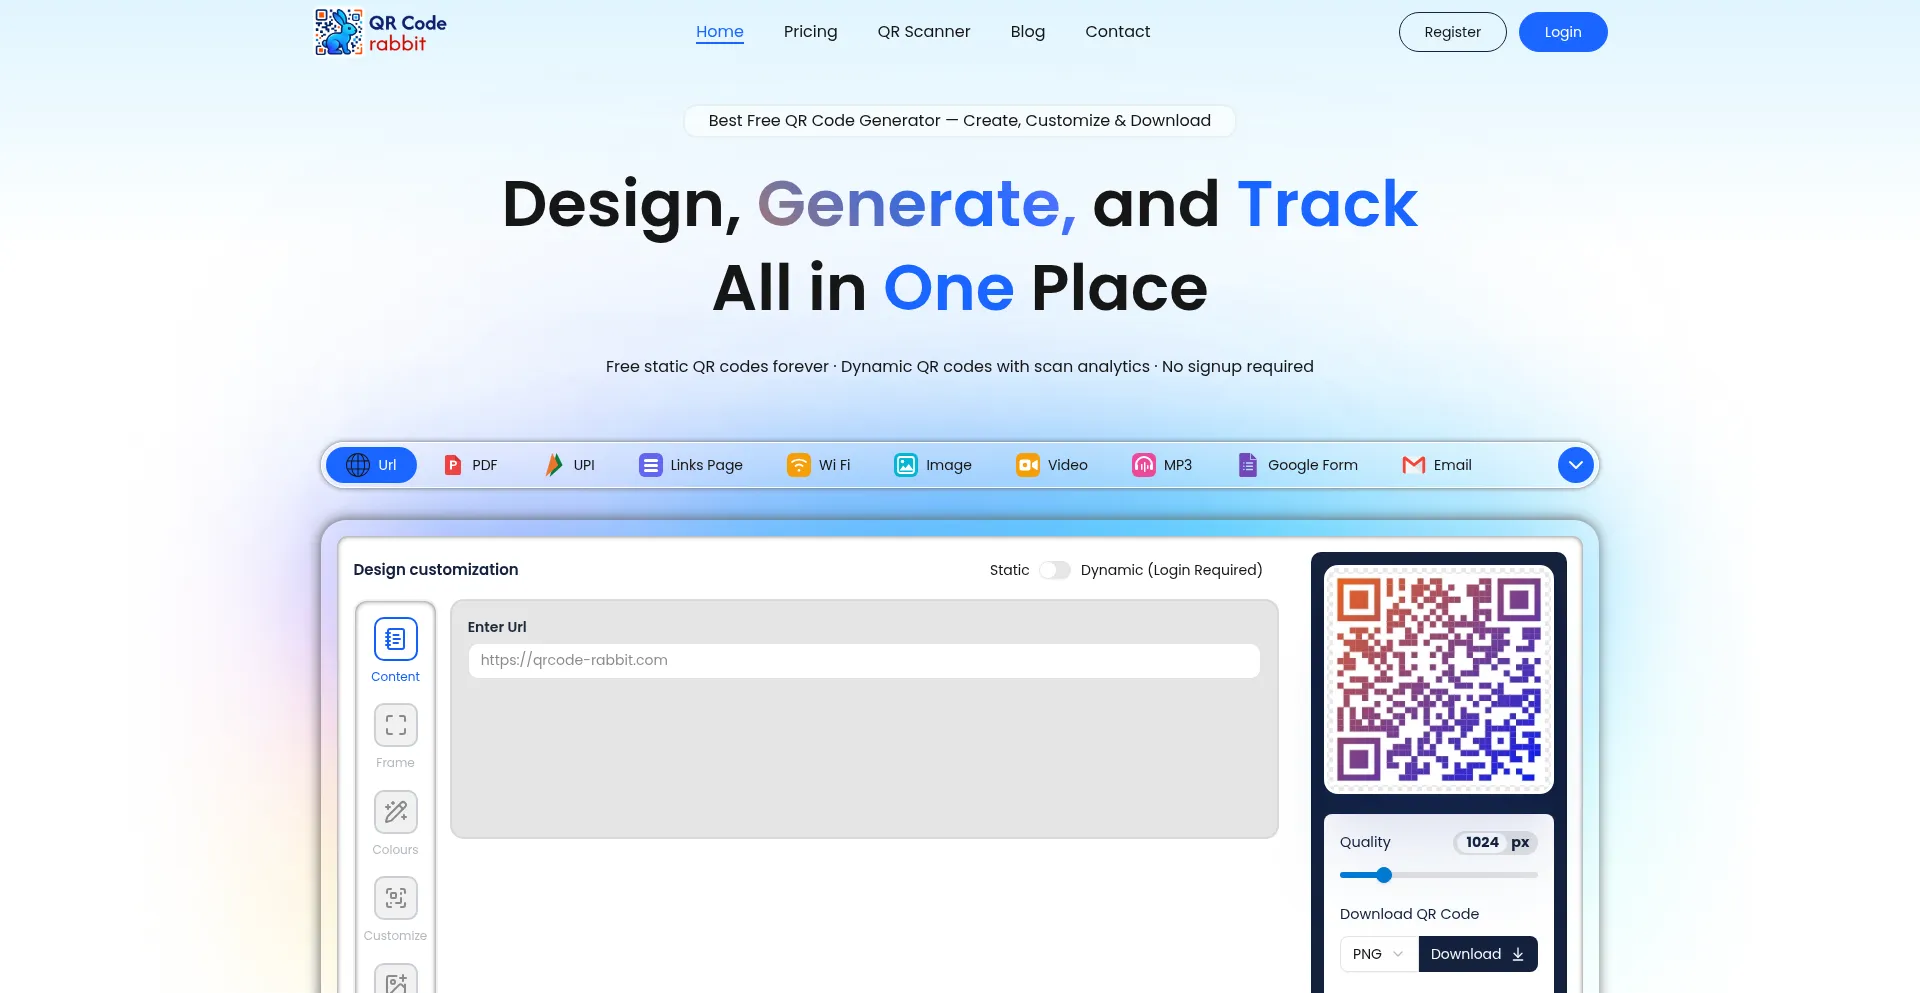Open the QR Scanner page

pos(924,32)
